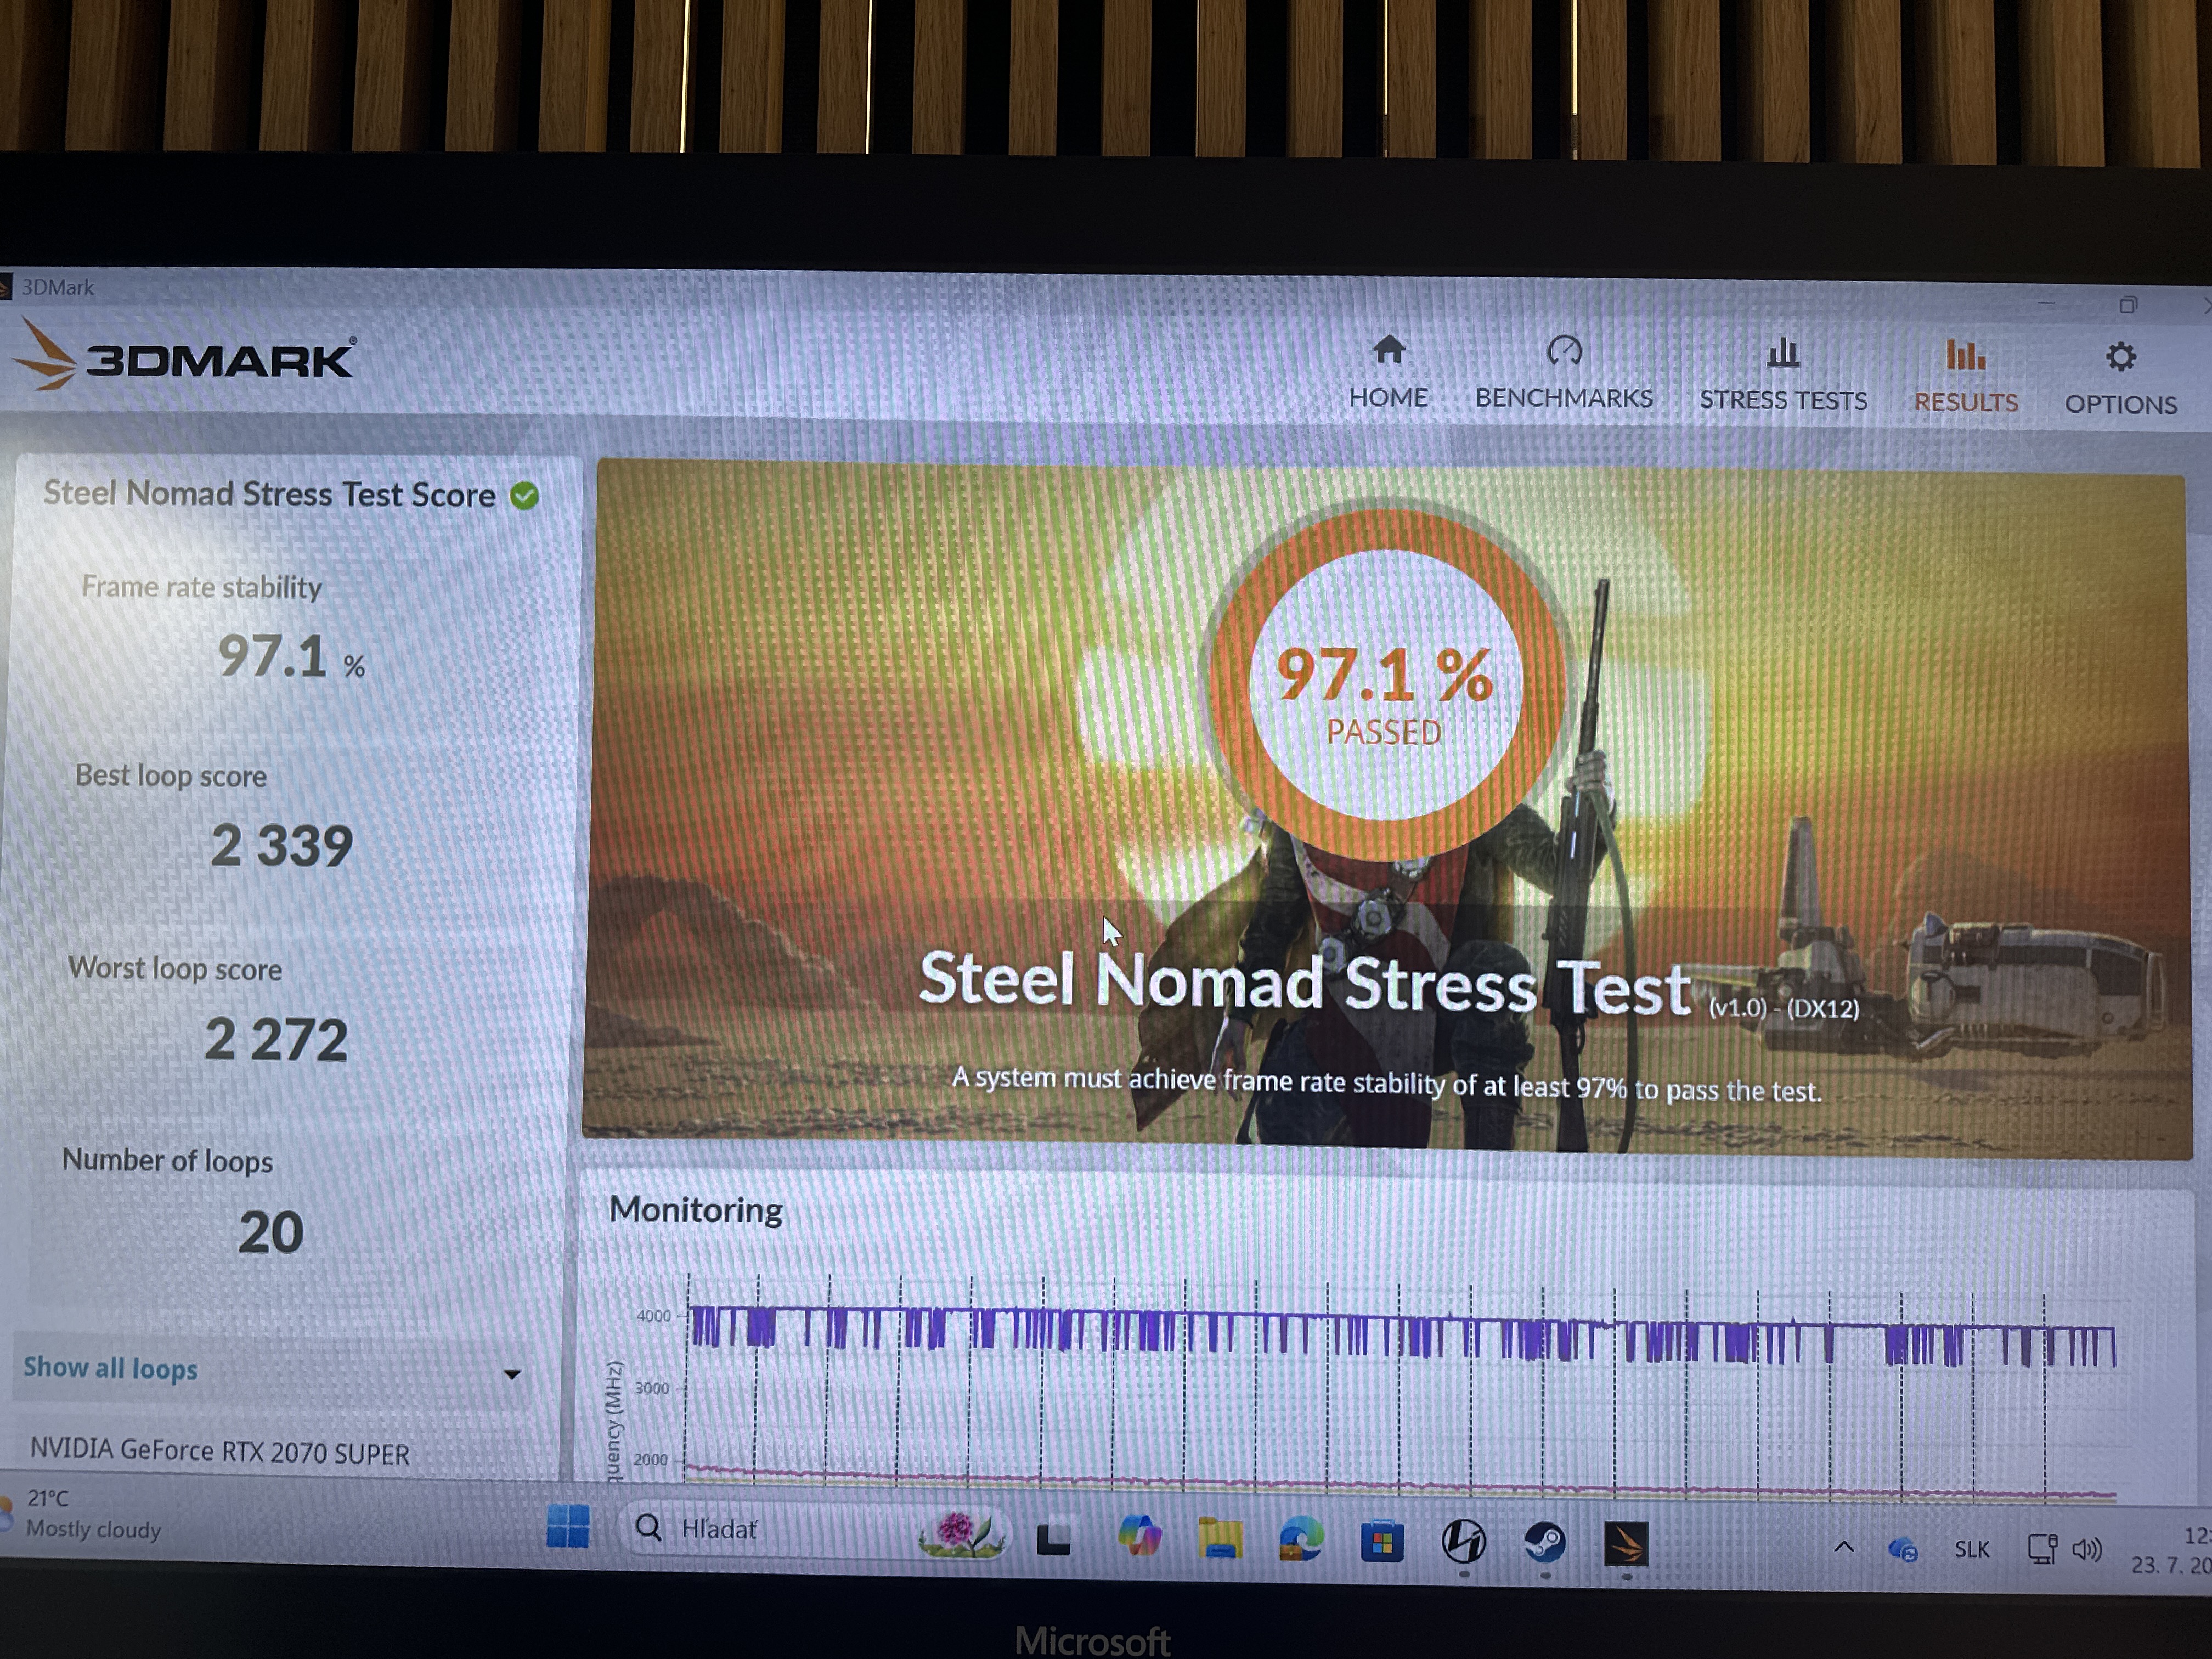
Task: Select the NVIDIA GeForce RTX 2070 SUPER text
Action: click(220, 1452)
